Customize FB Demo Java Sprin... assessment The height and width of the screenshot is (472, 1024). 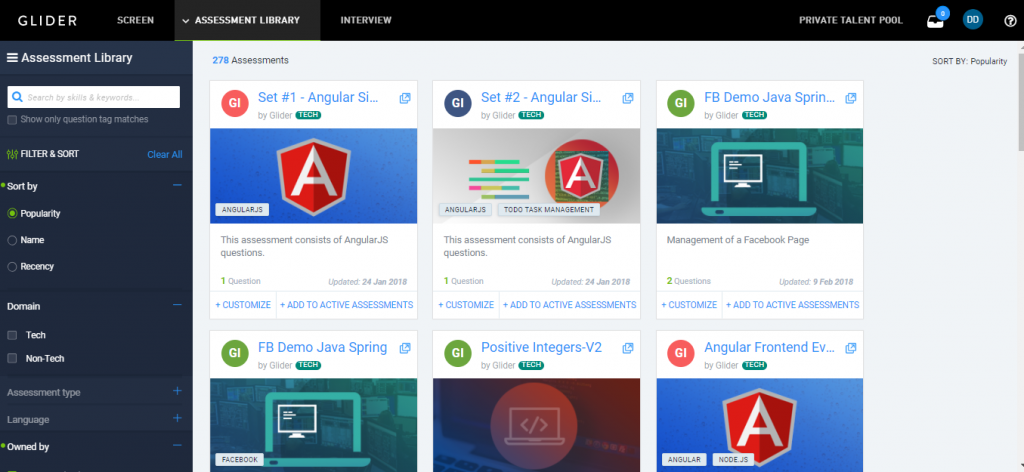tap(689, 305)
